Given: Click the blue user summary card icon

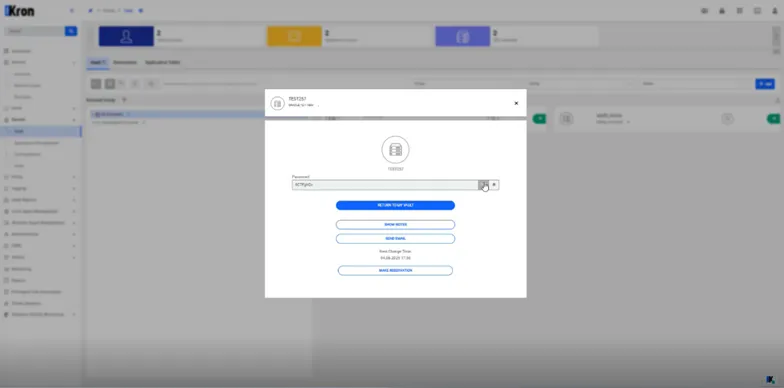Looking at the screenshot, I should click(126, 36).
